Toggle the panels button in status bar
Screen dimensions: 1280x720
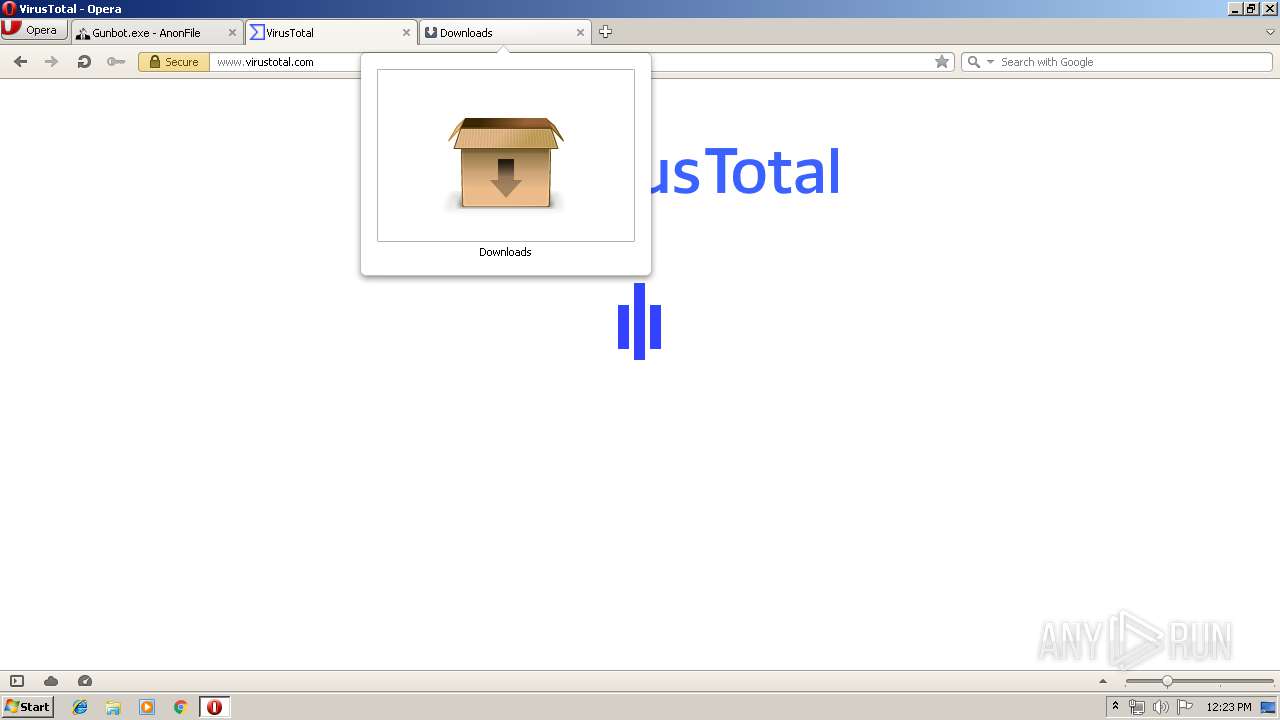click(17, 681)
